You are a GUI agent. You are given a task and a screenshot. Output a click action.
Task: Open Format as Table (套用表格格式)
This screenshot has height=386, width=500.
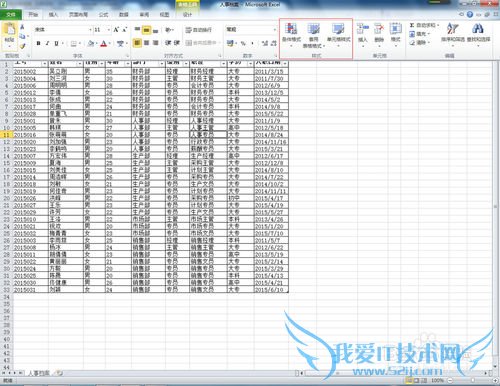coord(313,35)
